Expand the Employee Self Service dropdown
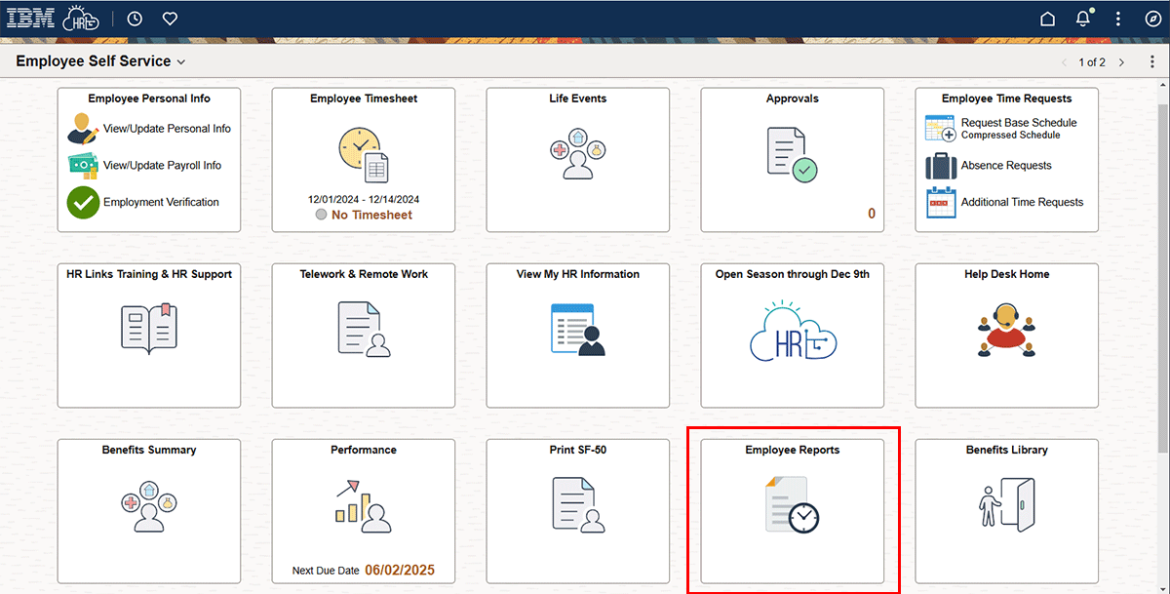Screen dimensions: 1170x594 180,61
